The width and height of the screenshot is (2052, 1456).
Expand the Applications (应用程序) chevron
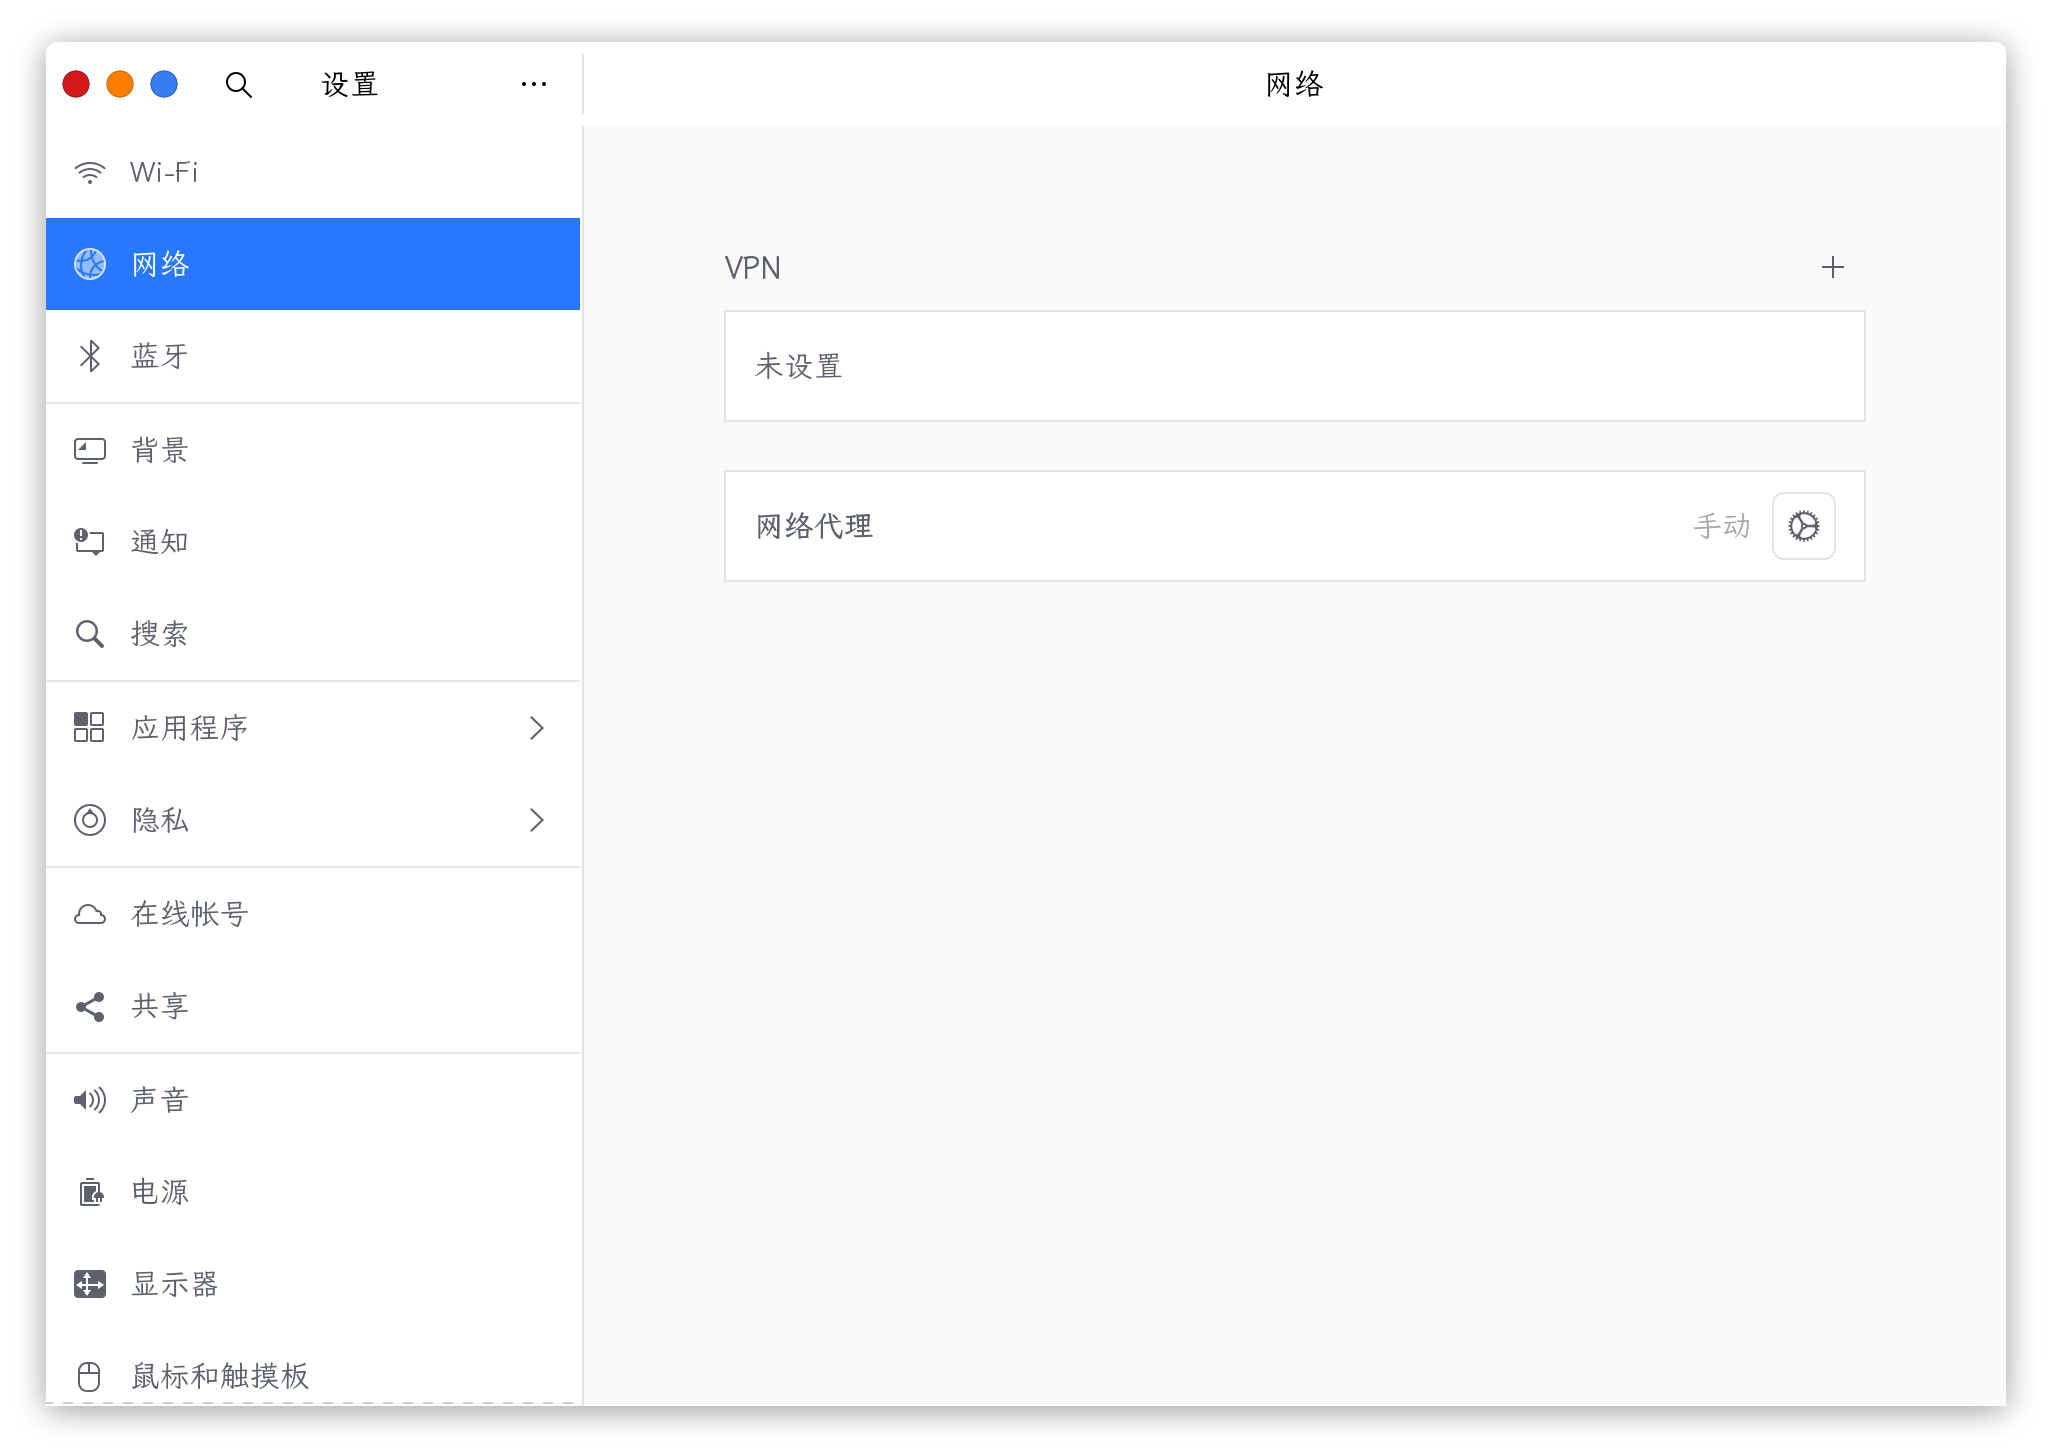(x=536, y=728)
